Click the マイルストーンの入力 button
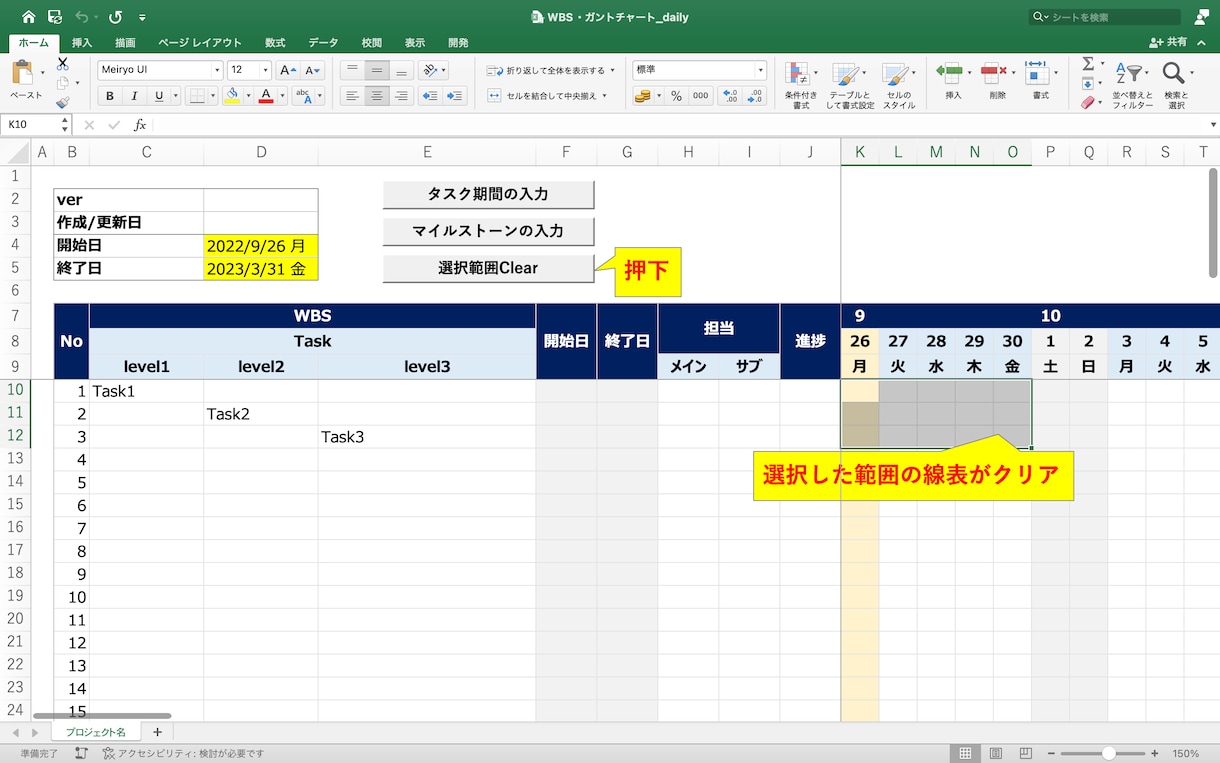Viewport: 1220px width, 763px height. (488, 231)
